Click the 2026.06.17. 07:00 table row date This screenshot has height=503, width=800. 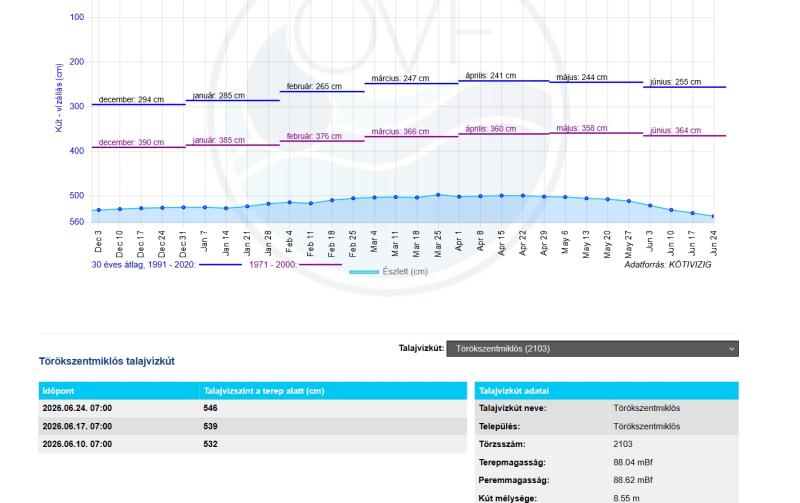coord(77,426)
